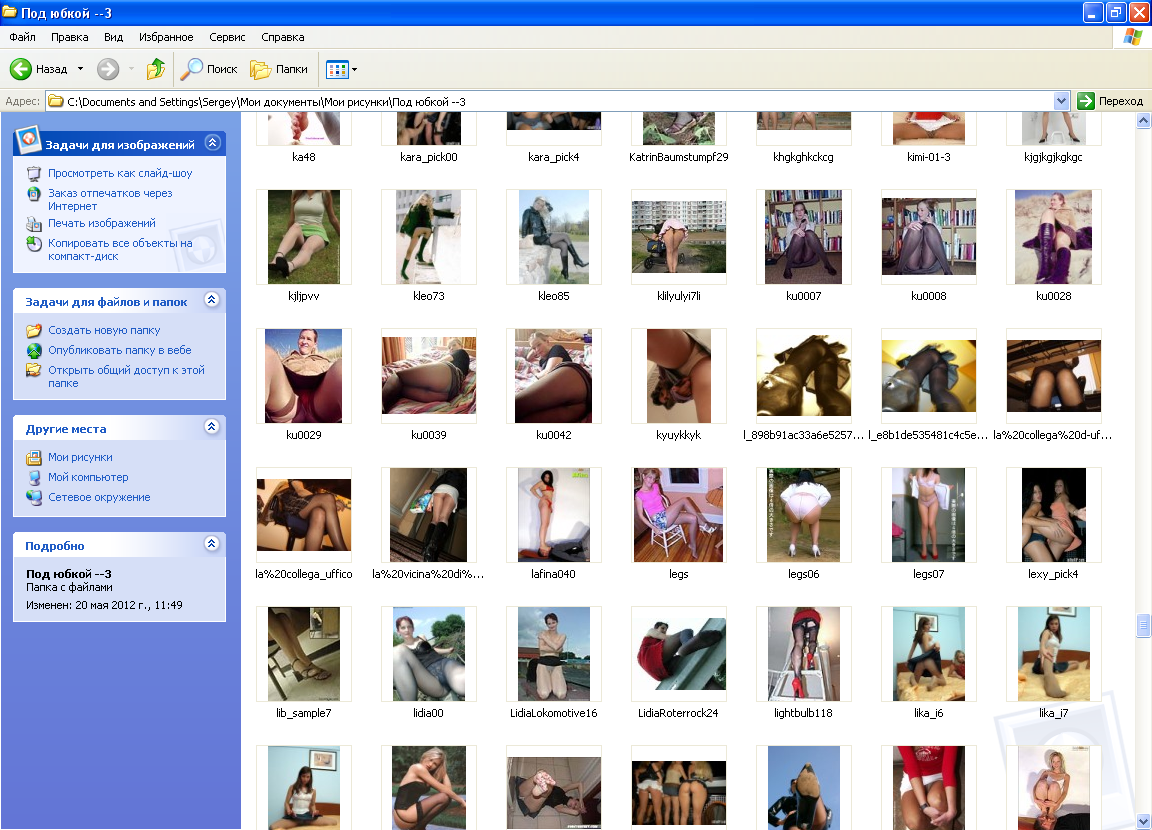Click the file name ku0042
Image resolution: width=1152 pixels, height=830 pixels.
[554, 435]
